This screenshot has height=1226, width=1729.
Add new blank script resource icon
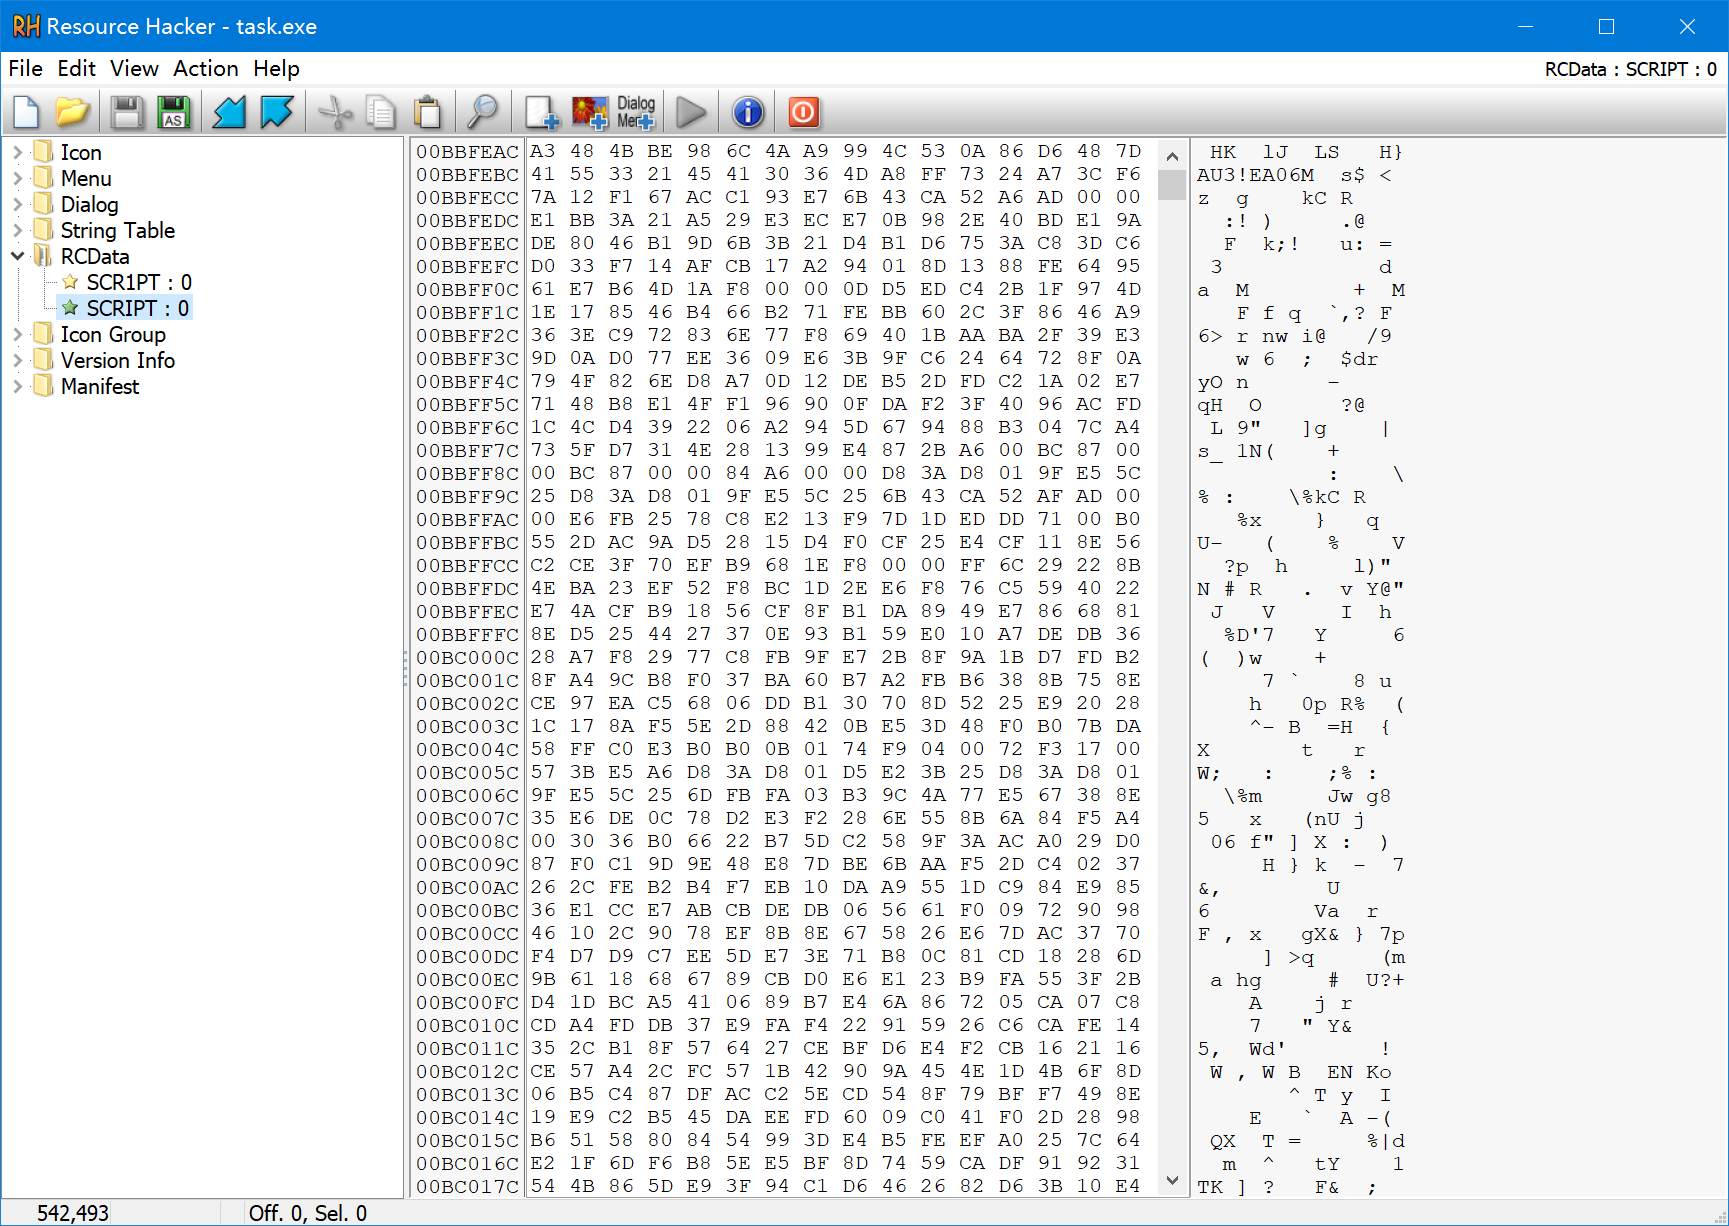click(542, 112)
